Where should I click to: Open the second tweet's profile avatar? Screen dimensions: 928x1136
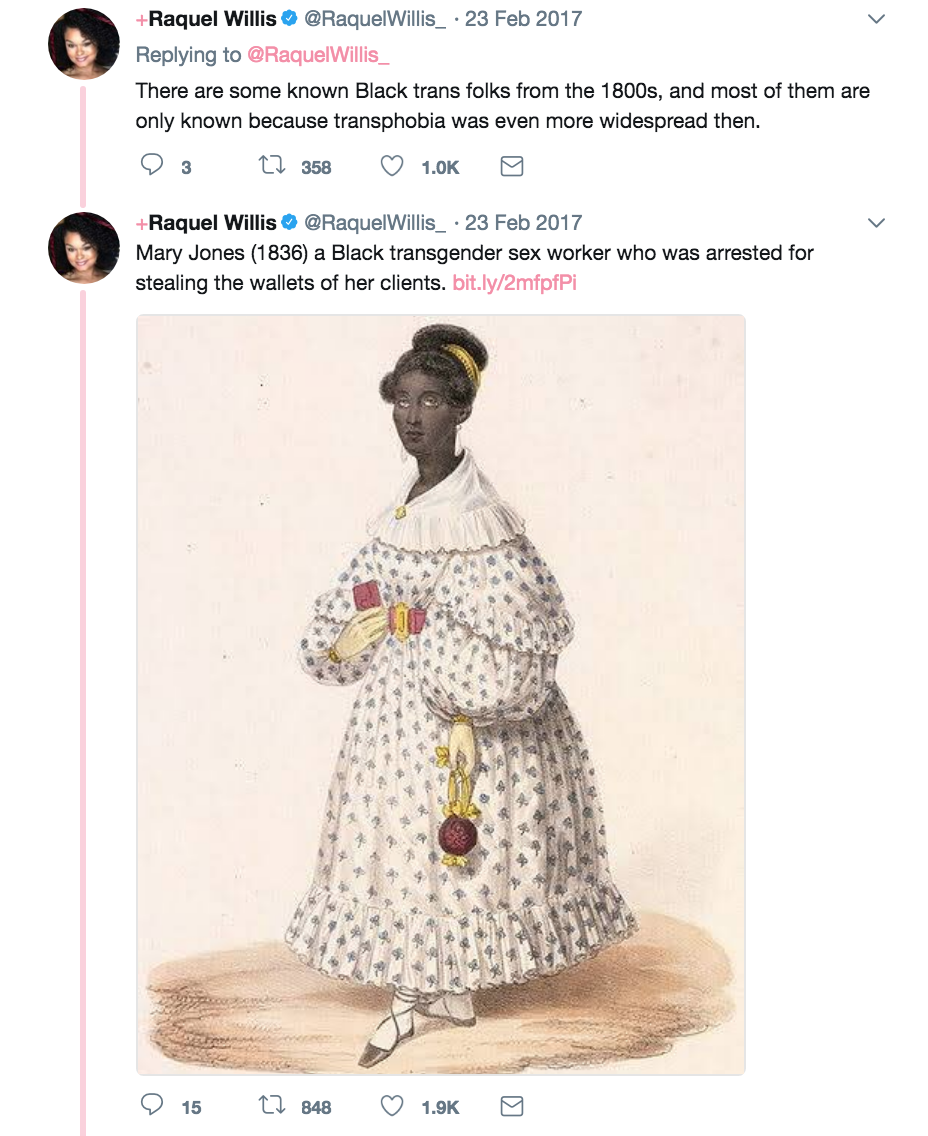coord(84,247)
